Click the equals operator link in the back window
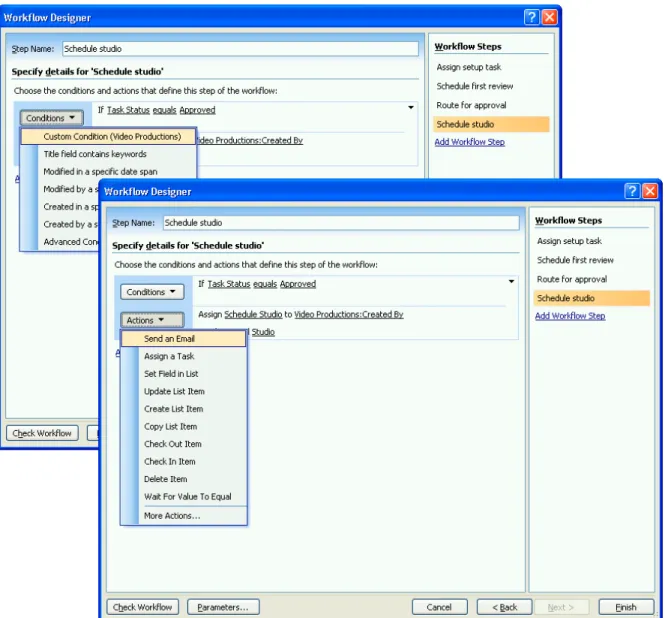 click(x=165, y=110)
